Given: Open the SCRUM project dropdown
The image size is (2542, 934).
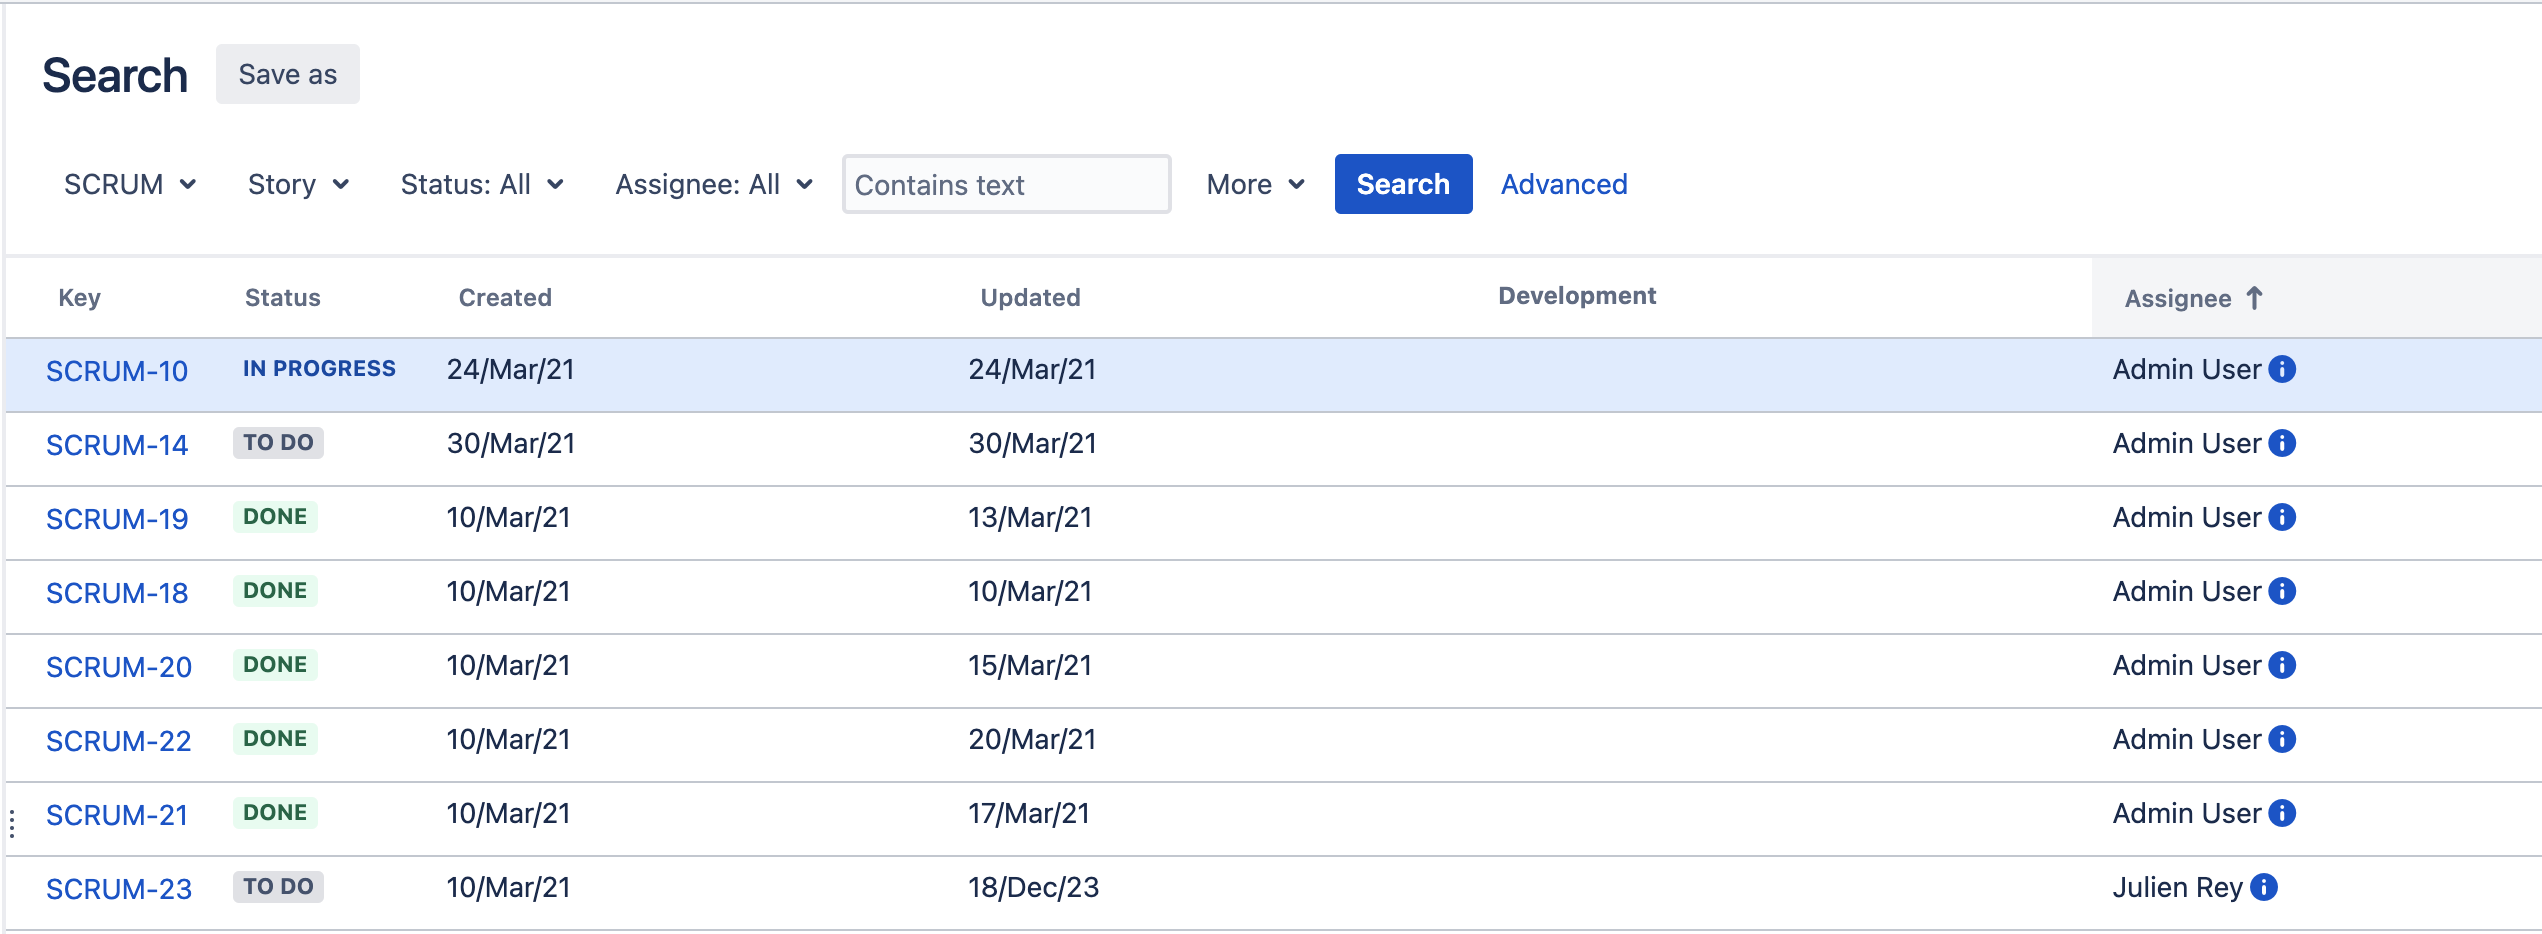Looking at the screenshot, I should point(129,185).
